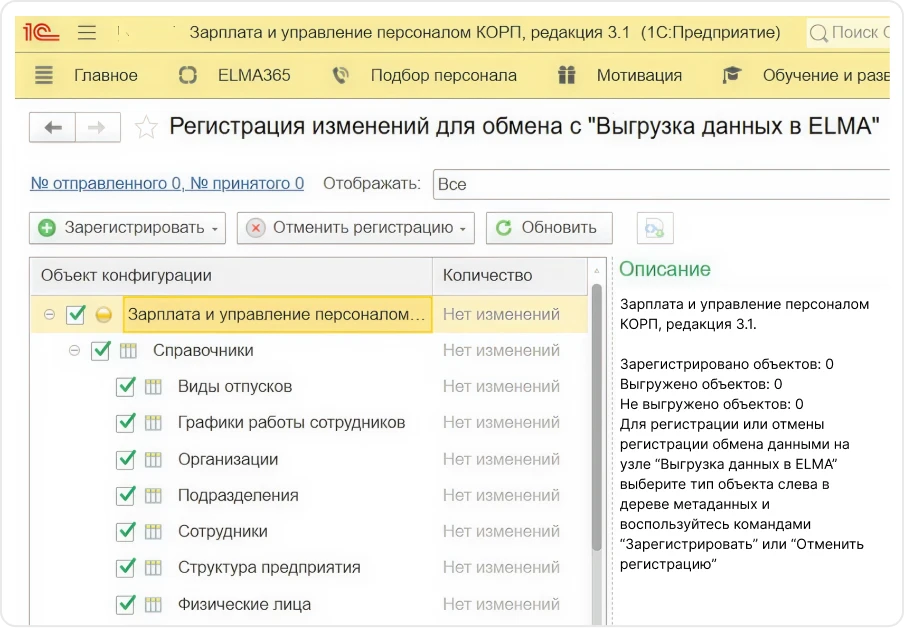
Task: Click the Обновить button
Action: pyautogui.click(x=547, y=228)
